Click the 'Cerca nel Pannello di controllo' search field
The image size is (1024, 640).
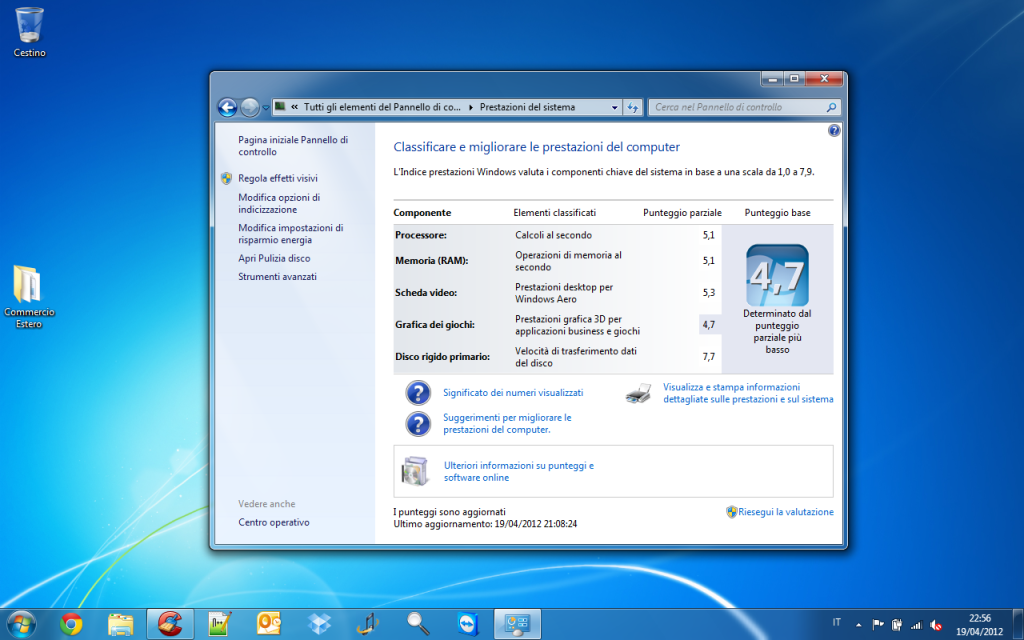point(738,107)
